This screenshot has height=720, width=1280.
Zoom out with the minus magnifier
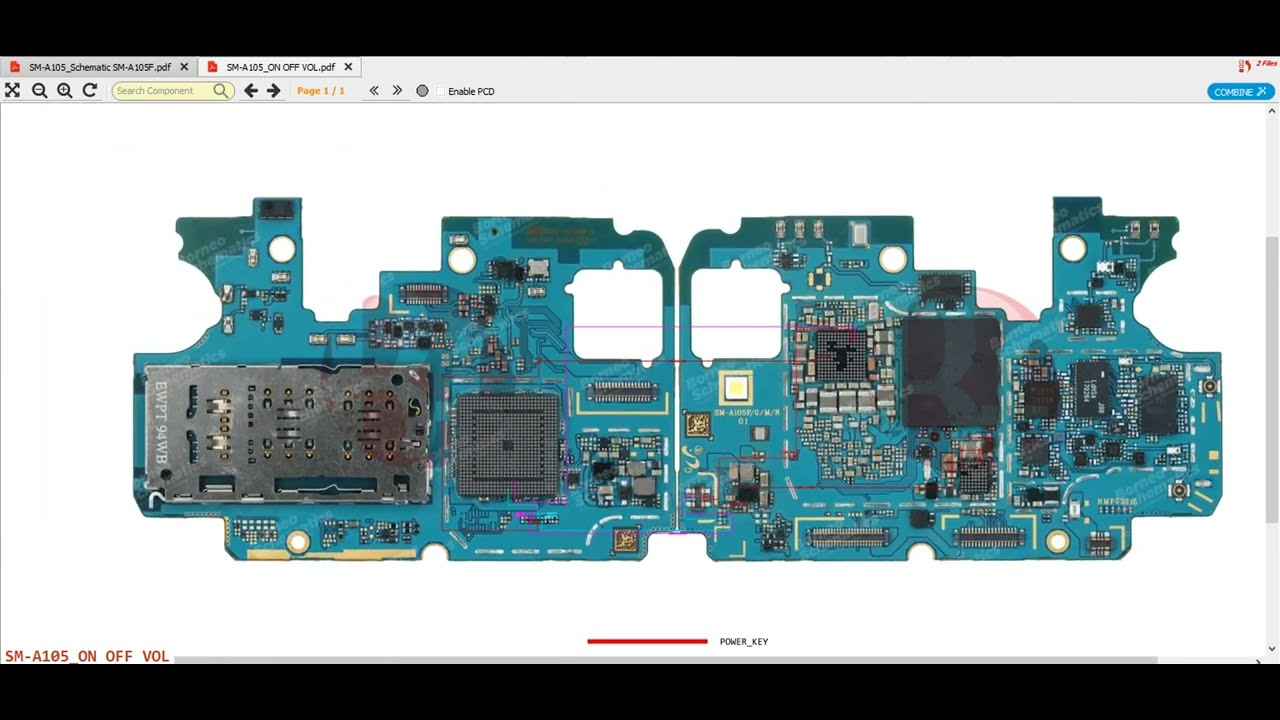[x=39, y=90]
